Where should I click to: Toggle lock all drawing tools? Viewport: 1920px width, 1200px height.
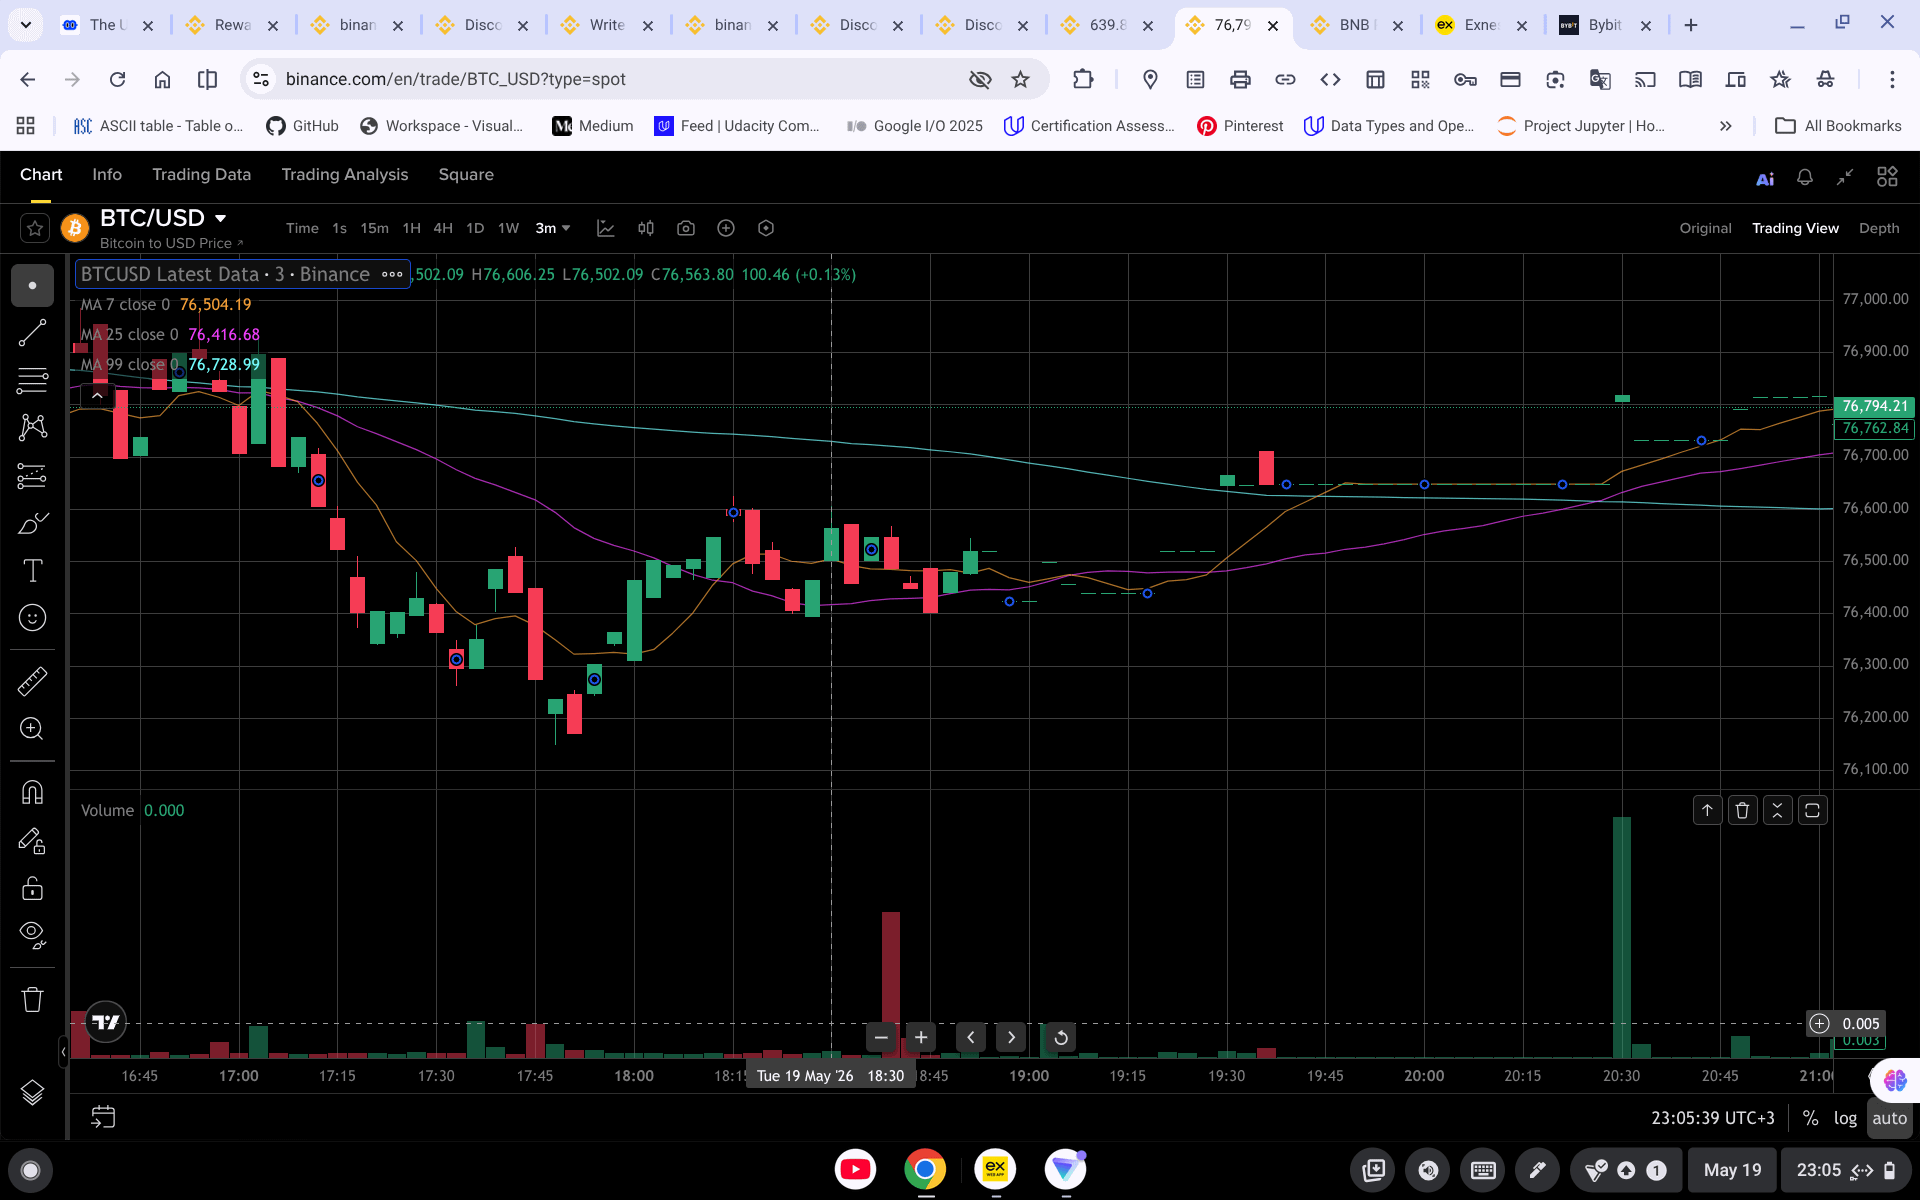point(32,888)
